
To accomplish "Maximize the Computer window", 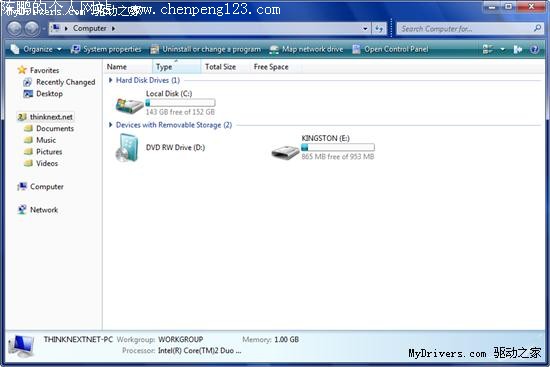I will point(508,6).
